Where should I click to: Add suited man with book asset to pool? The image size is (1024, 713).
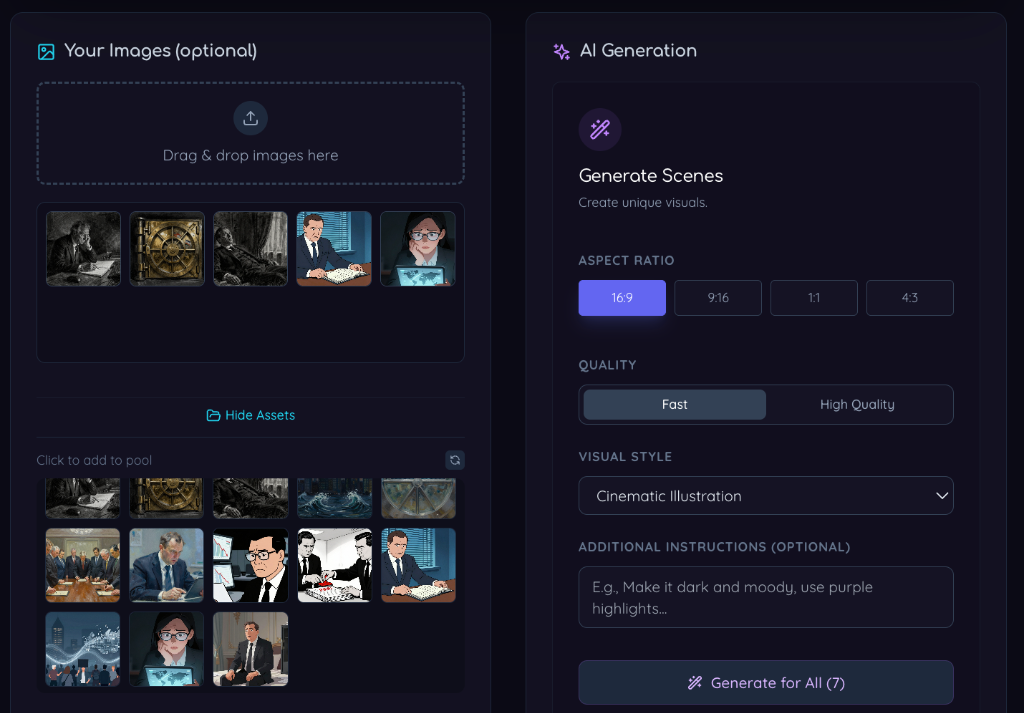pyautogui.click(x=418, y=565)
